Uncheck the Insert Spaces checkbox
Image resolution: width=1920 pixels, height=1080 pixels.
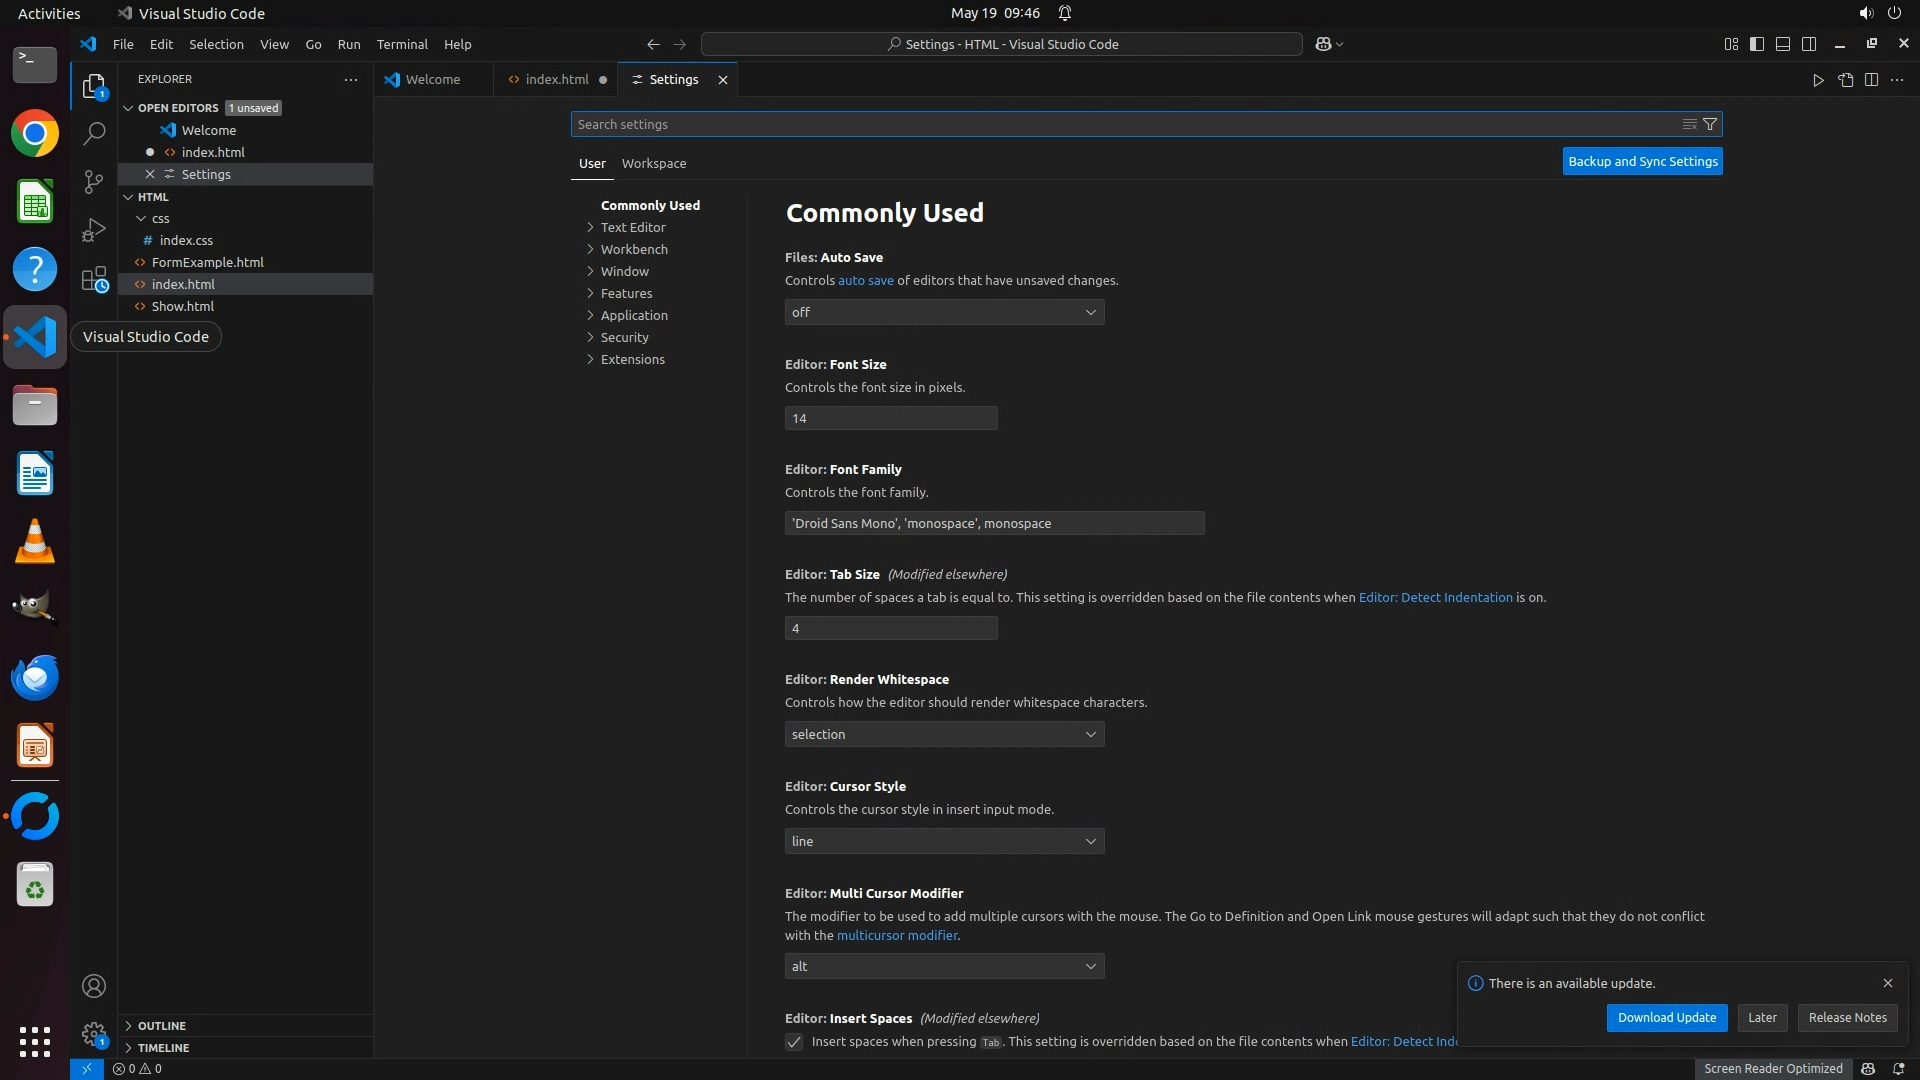click(794, 1042)
